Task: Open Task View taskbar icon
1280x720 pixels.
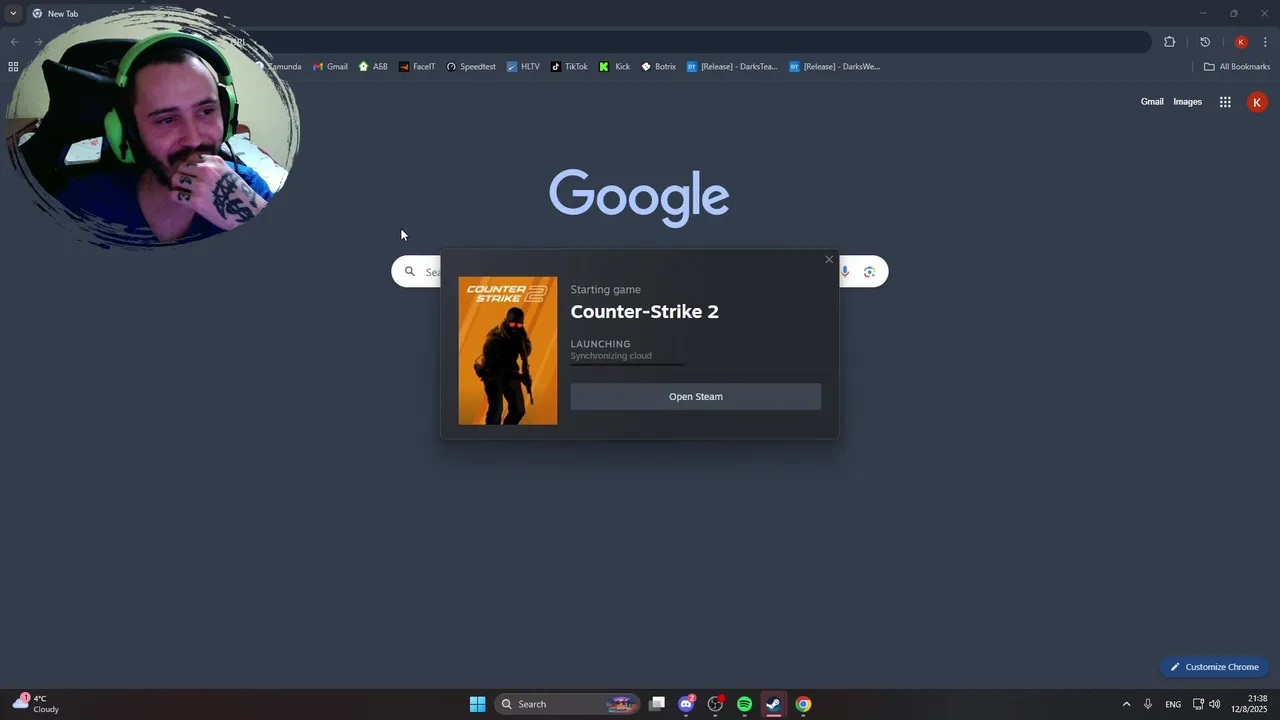Action: (657, 704)
